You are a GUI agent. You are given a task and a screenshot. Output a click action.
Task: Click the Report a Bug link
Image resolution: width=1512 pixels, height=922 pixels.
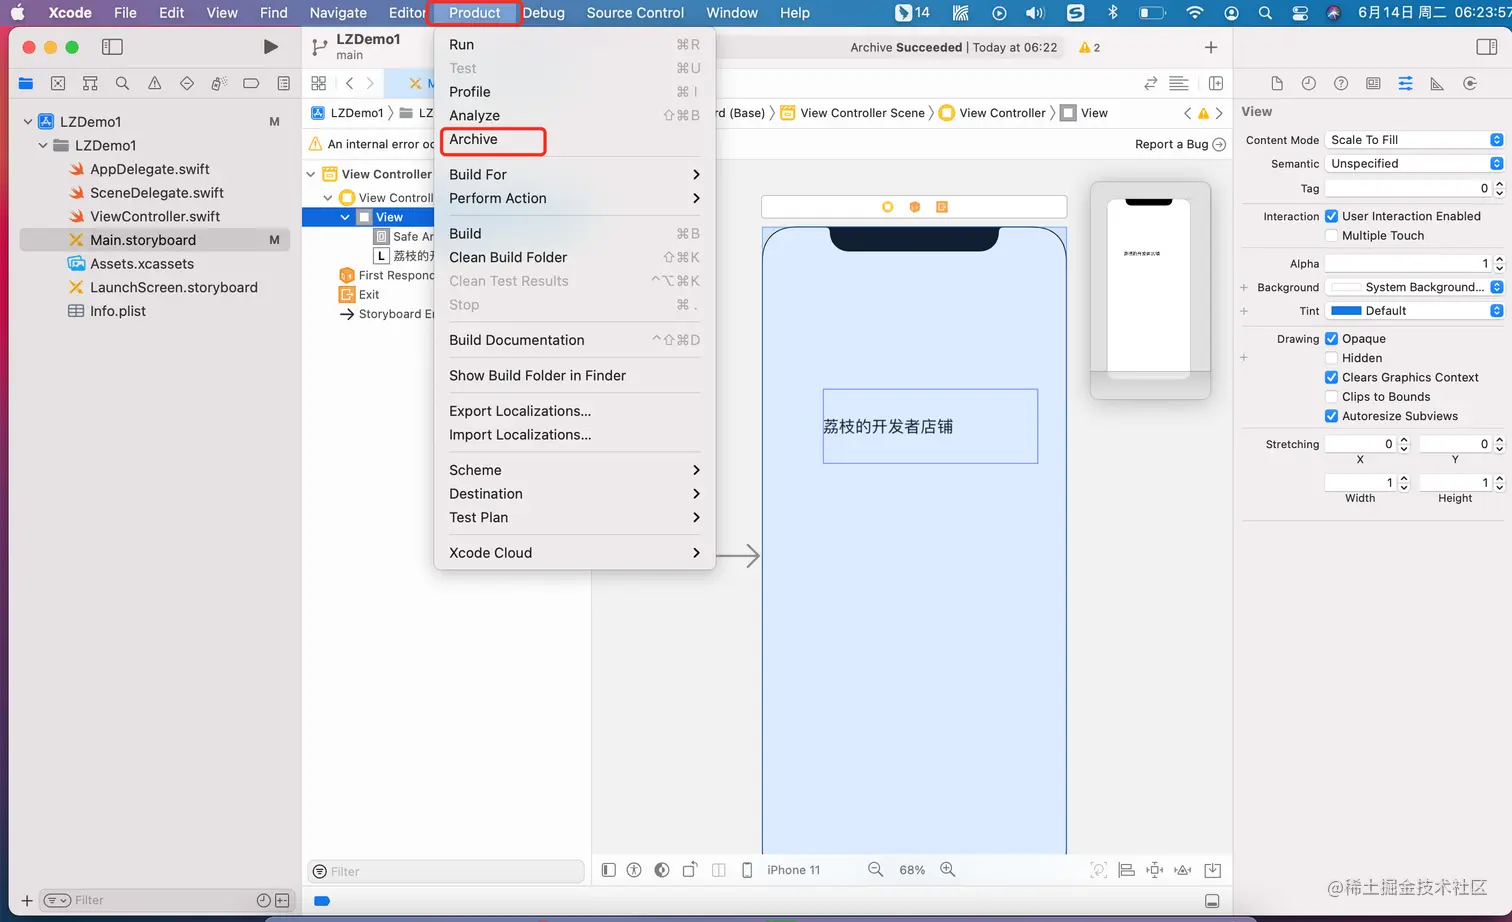pyautogui.click(x=1172, y=143)
